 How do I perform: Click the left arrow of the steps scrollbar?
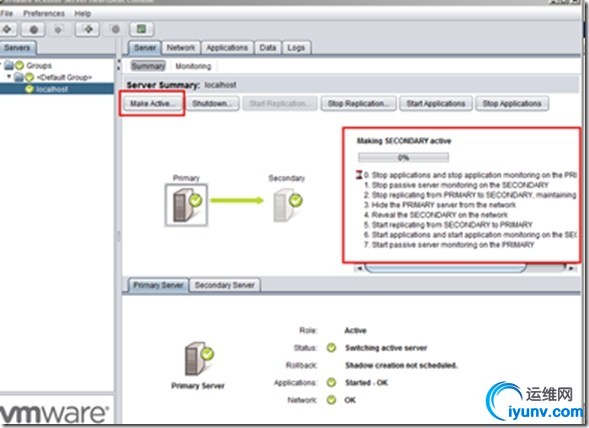(x=359, y=268)
